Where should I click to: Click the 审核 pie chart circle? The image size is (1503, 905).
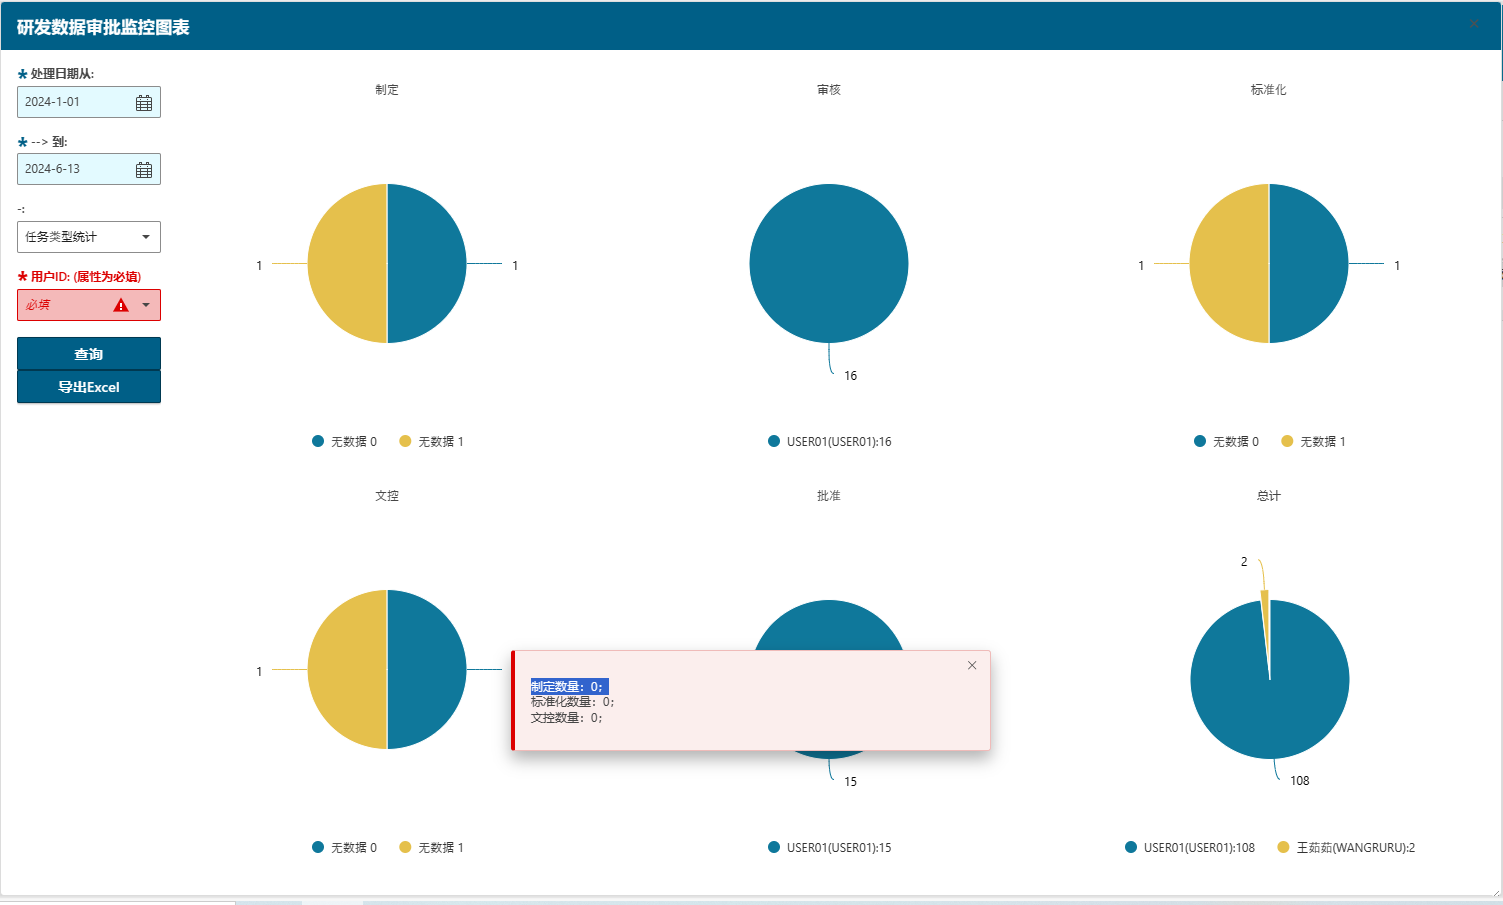tap(829, 263)
